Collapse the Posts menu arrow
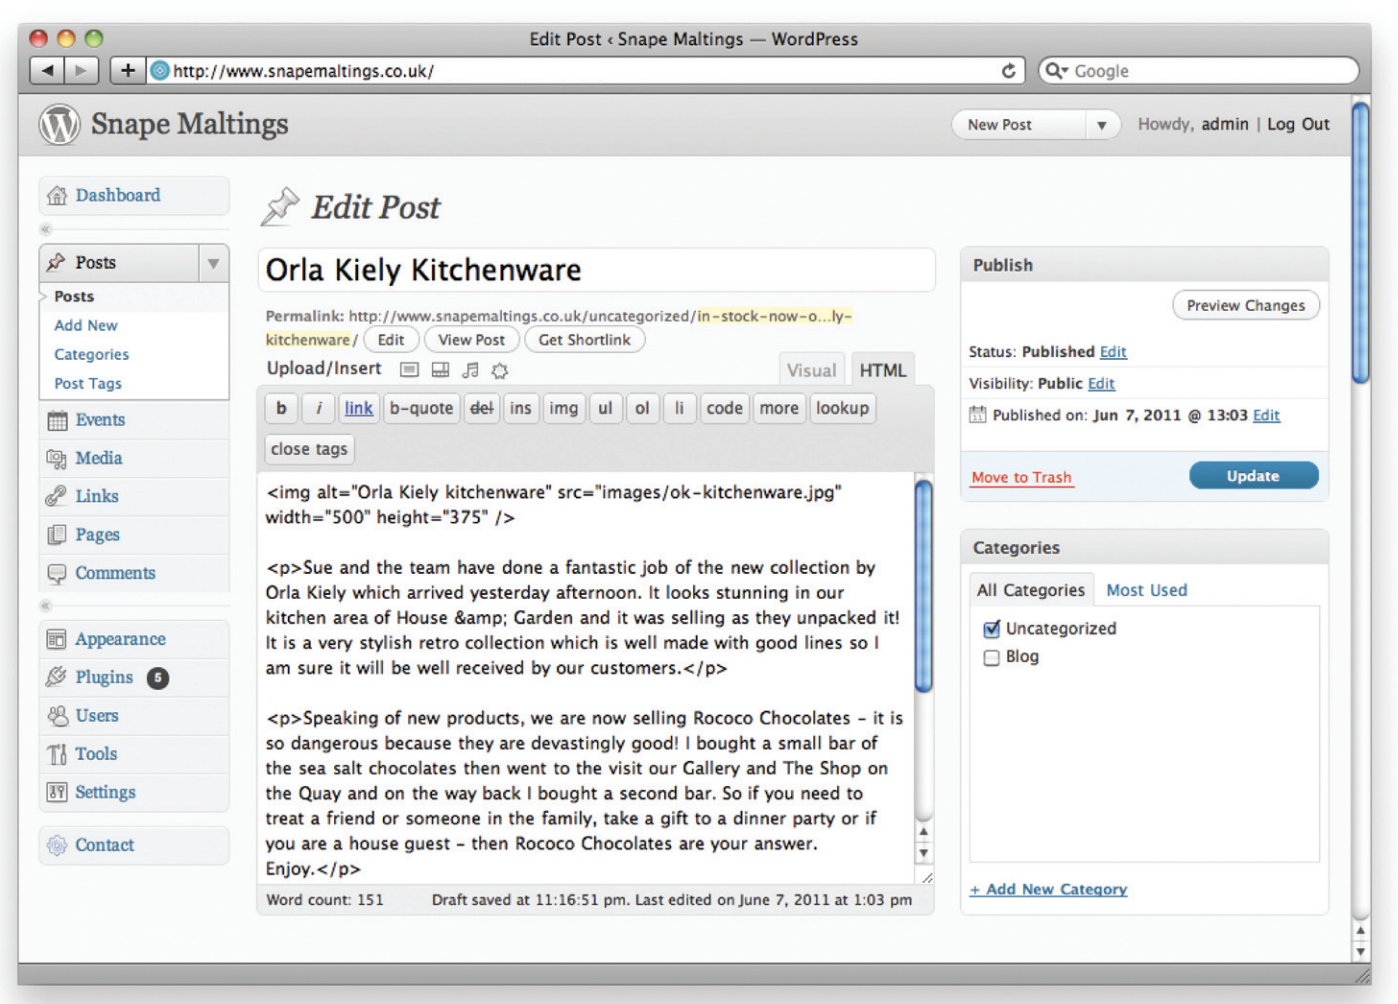This screenshot has width=1398, height=1004. coord(213,263)
